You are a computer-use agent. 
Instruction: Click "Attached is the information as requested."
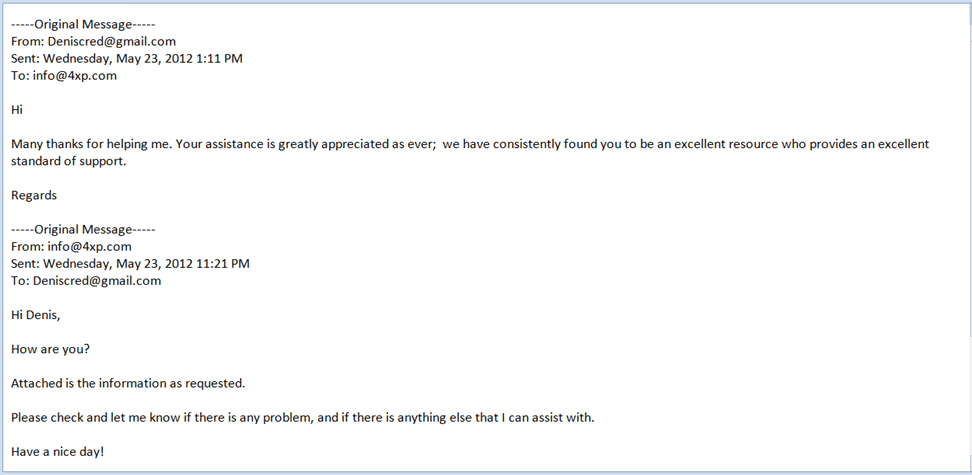128,383
